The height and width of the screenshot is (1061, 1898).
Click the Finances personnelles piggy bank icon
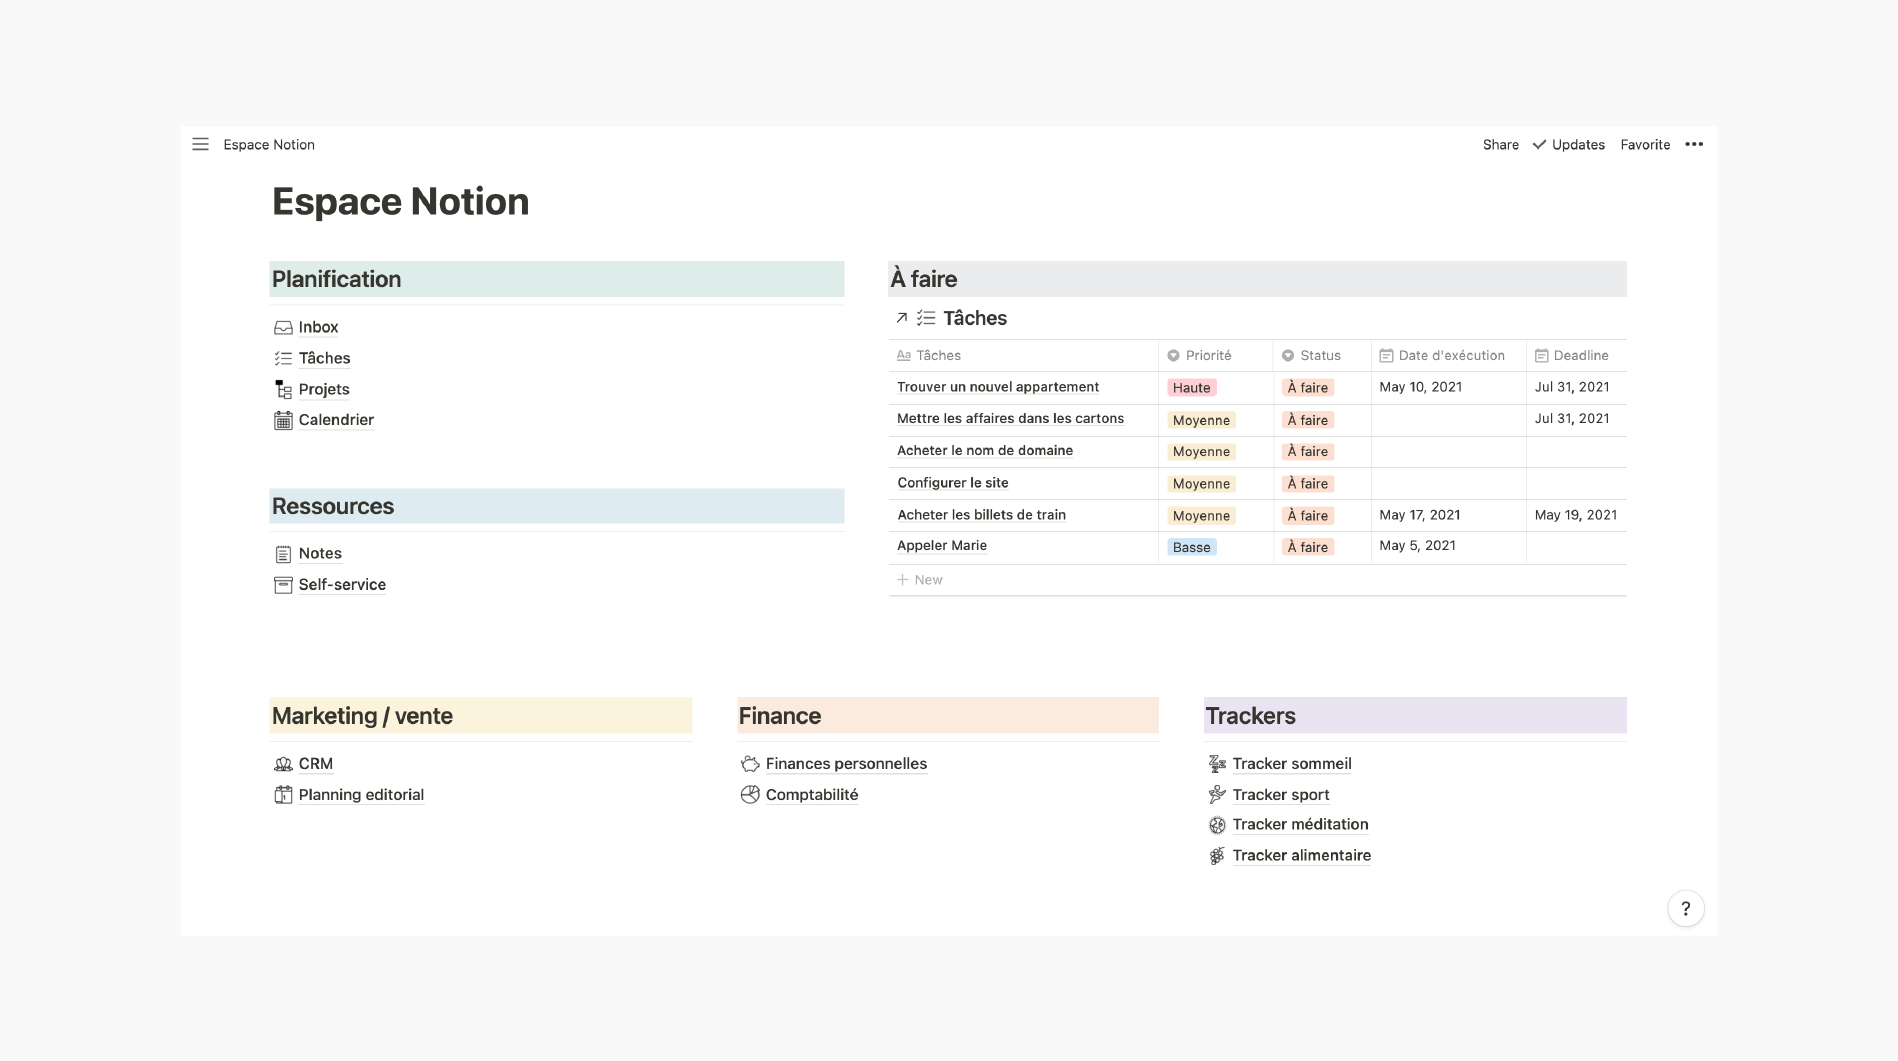click(x=750, y=764)
